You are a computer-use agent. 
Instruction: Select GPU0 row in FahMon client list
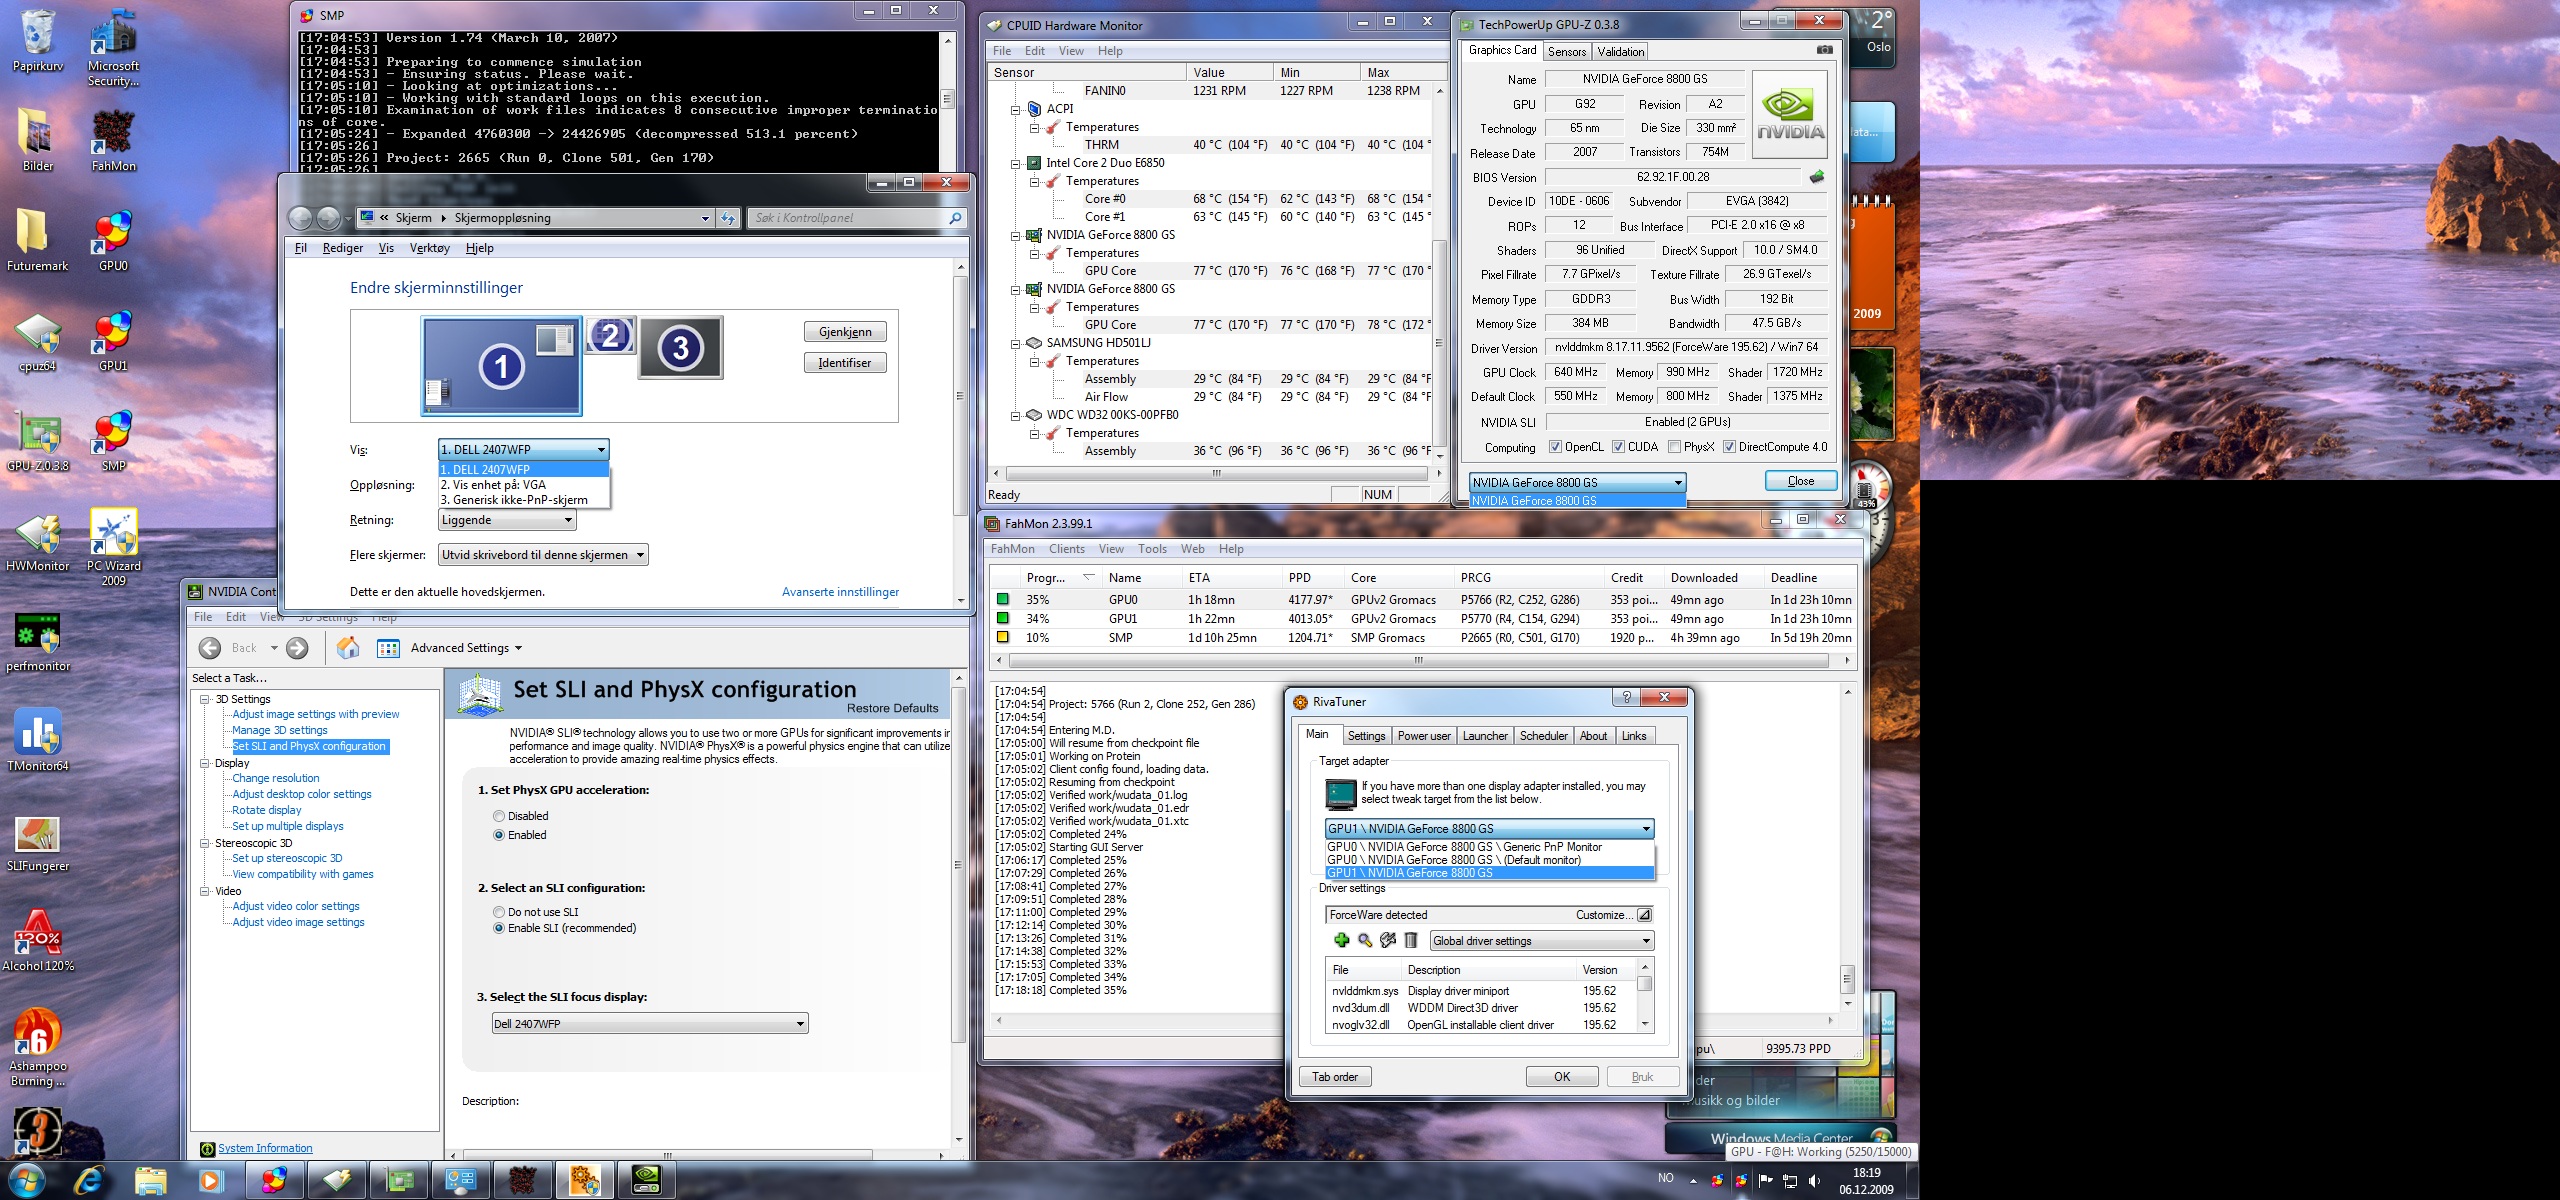[1424, 600]
